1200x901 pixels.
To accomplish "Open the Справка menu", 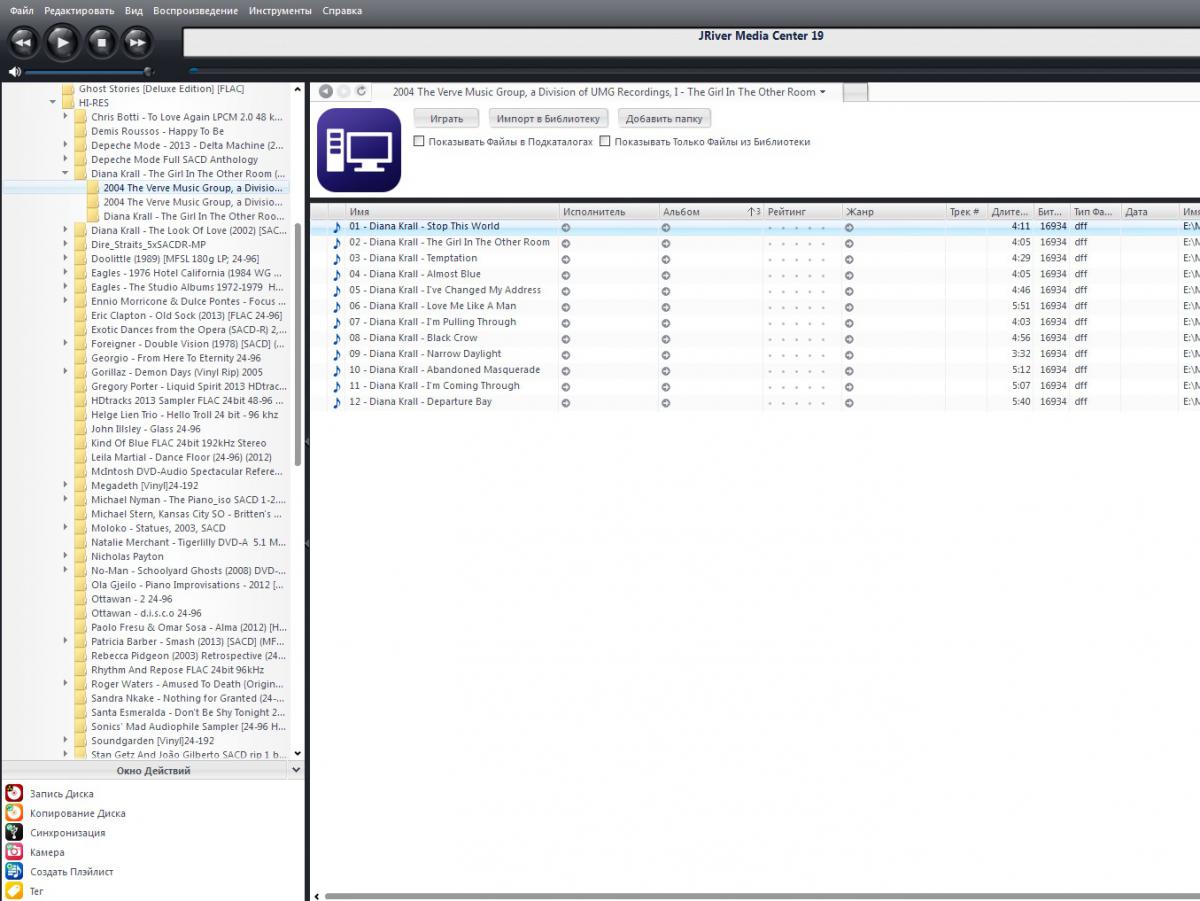I will tap(343, 10).
